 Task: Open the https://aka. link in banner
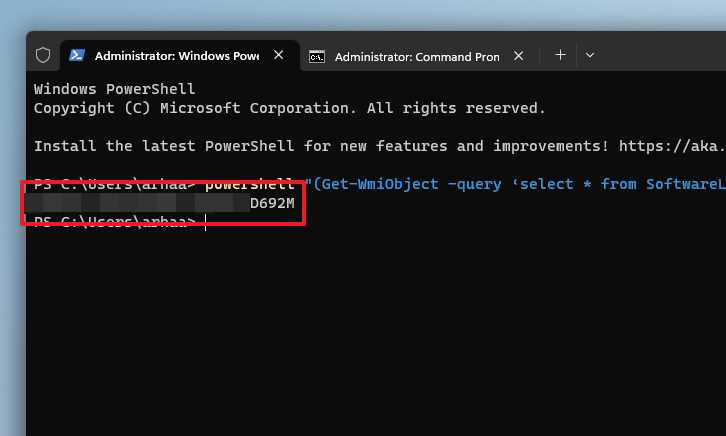point(672,146)
